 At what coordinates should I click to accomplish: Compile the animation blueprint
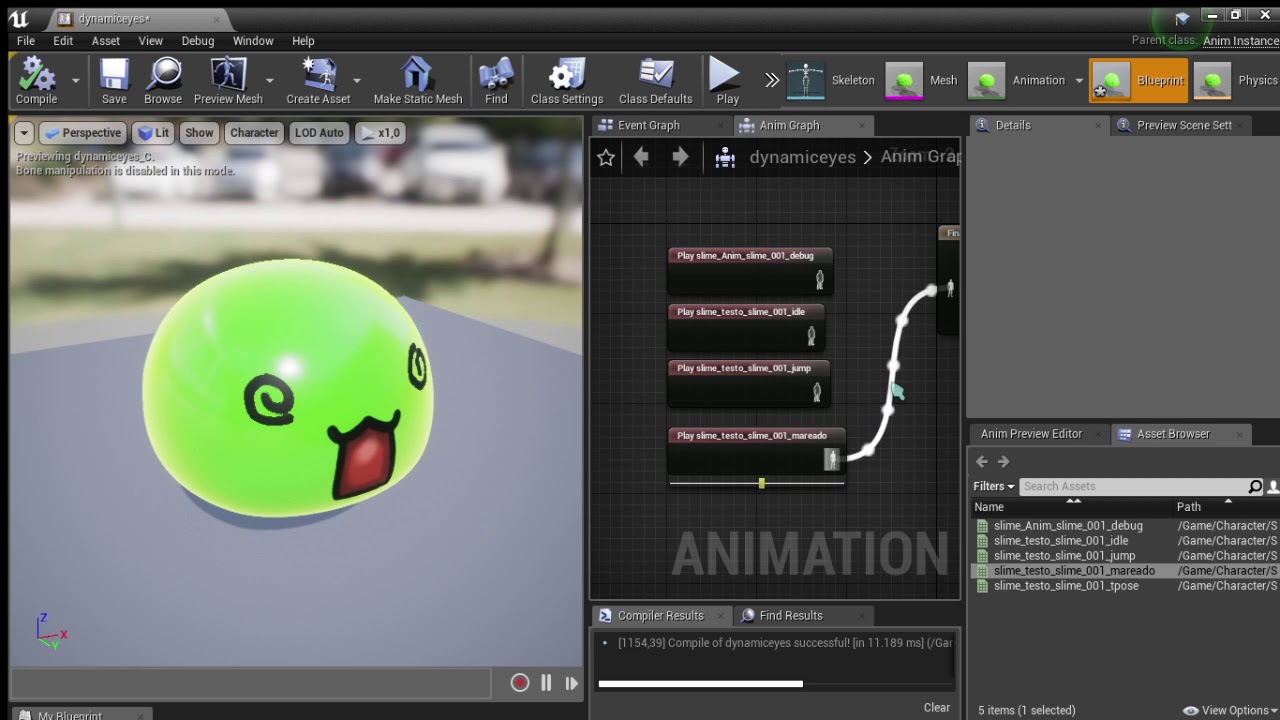click(37, 80)
